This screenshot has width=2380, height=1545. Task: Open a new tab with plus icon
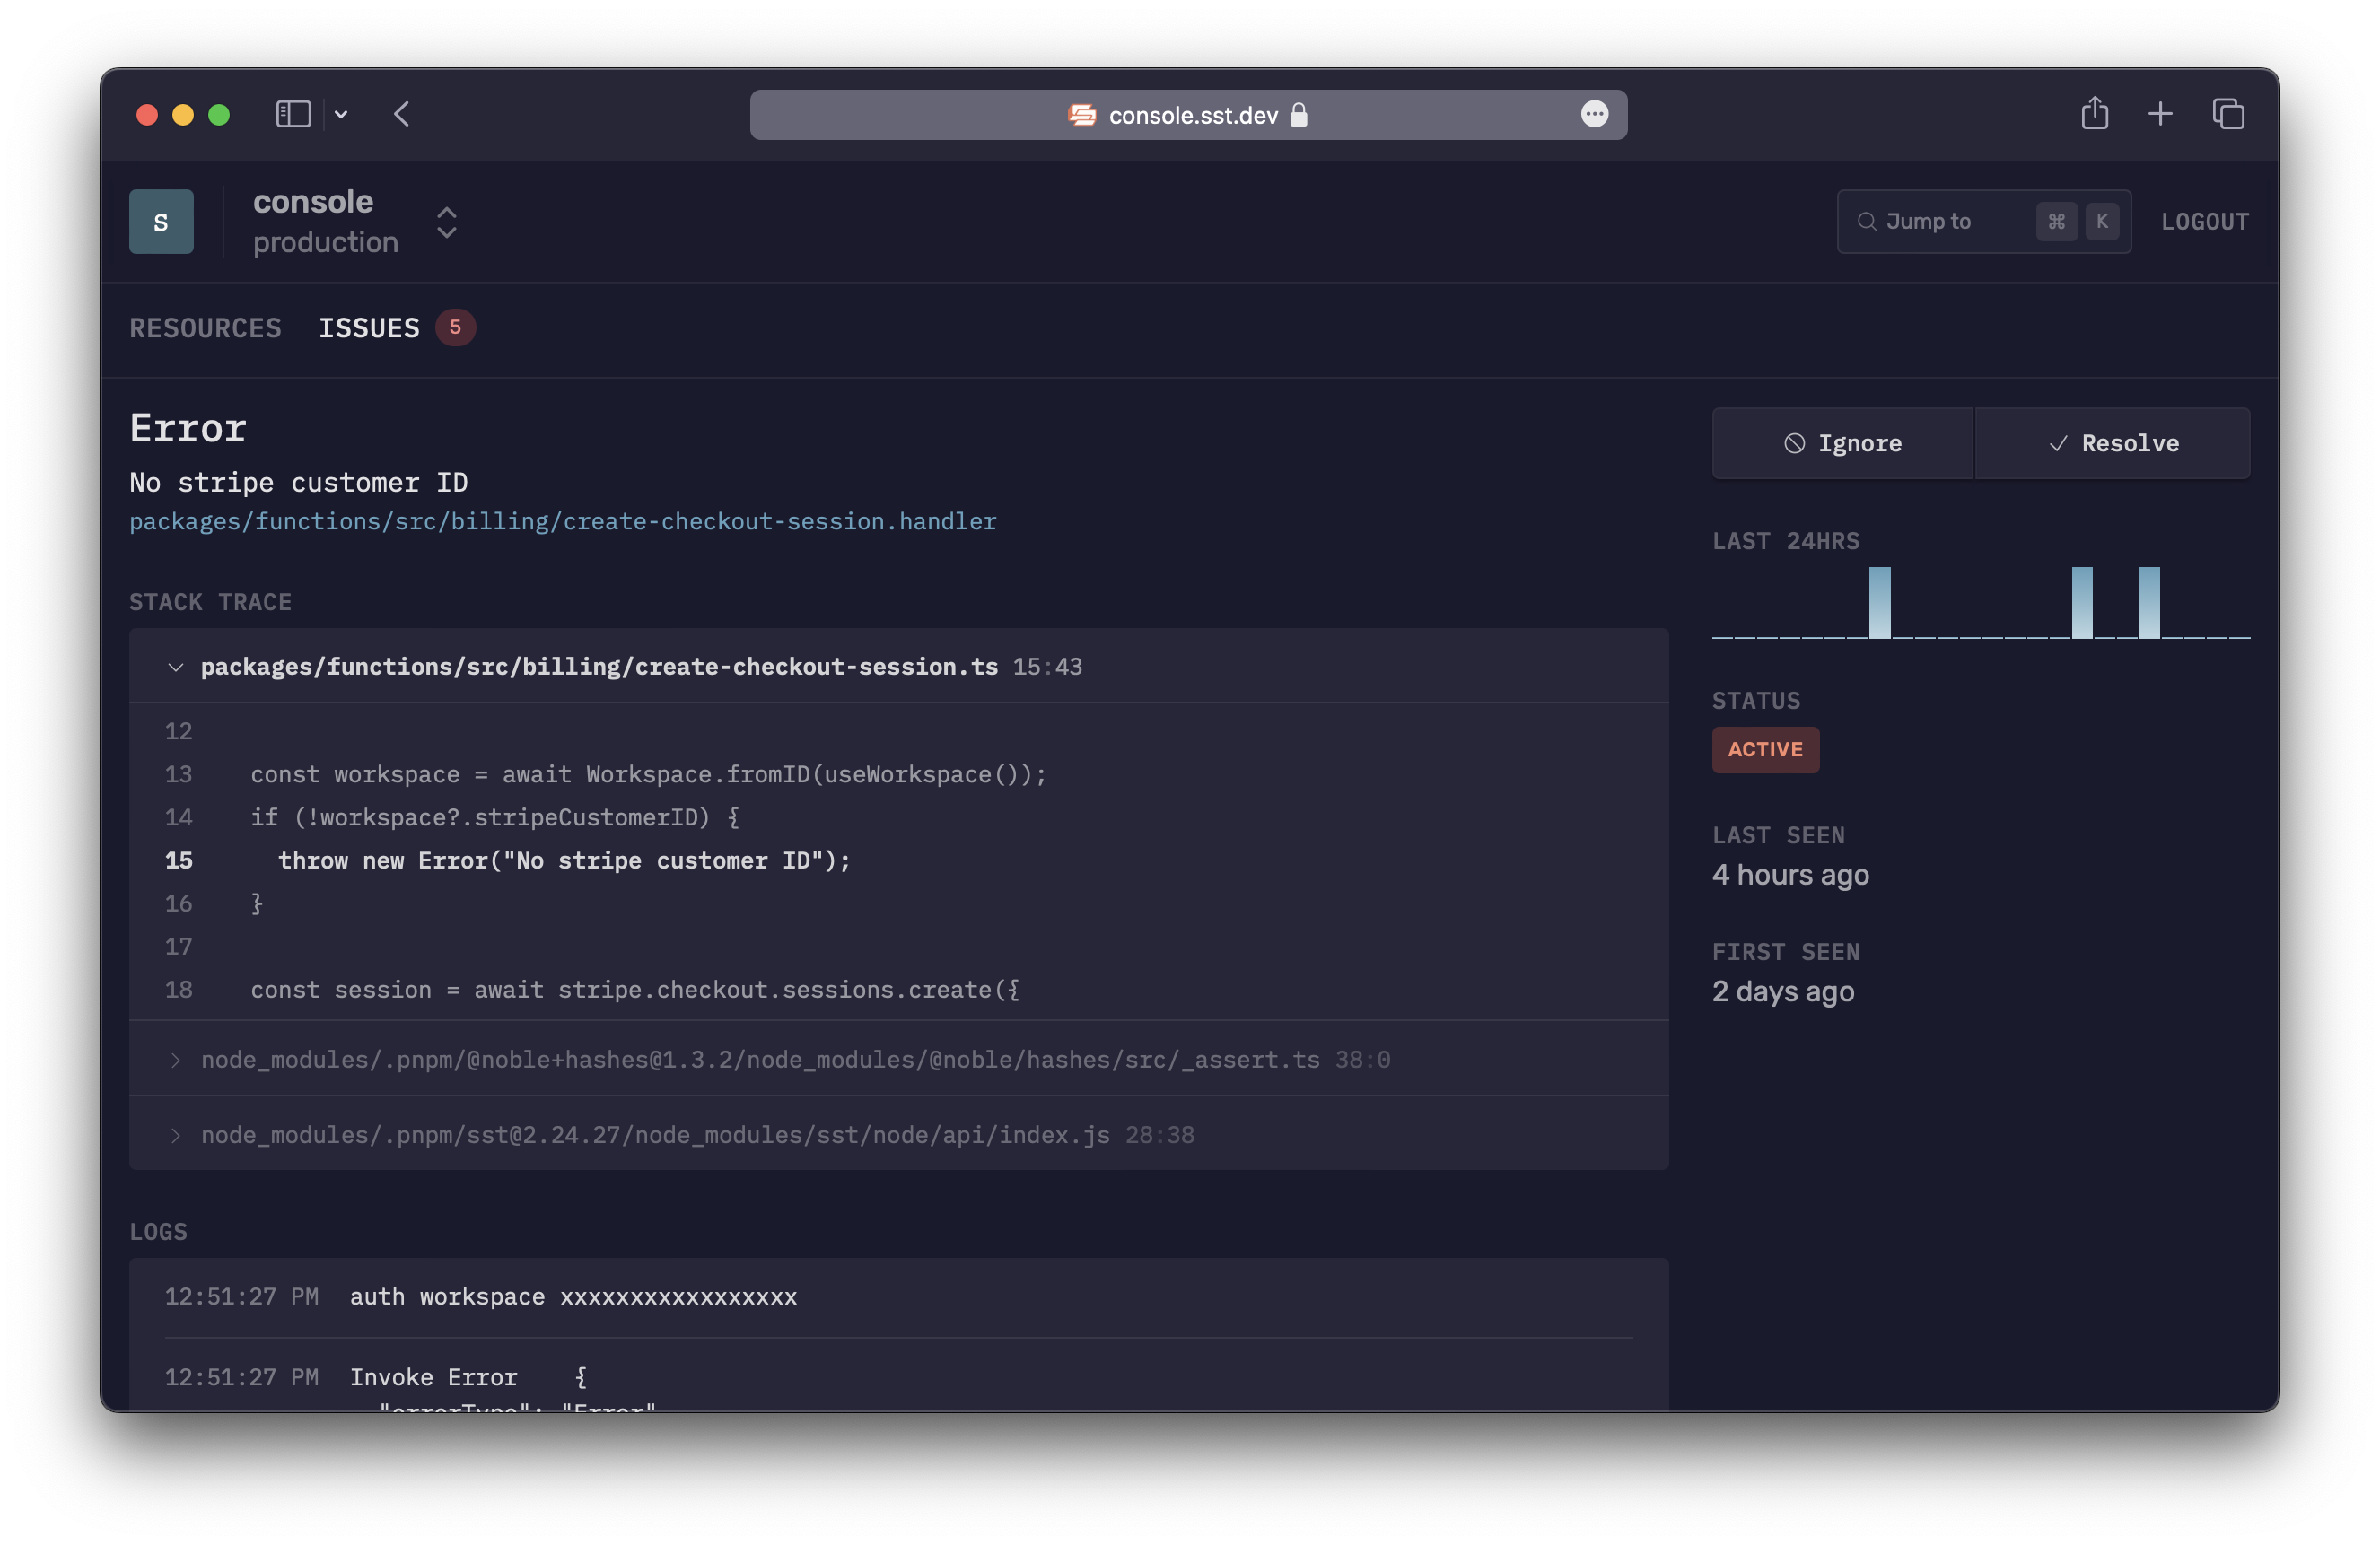point(2160,114)
